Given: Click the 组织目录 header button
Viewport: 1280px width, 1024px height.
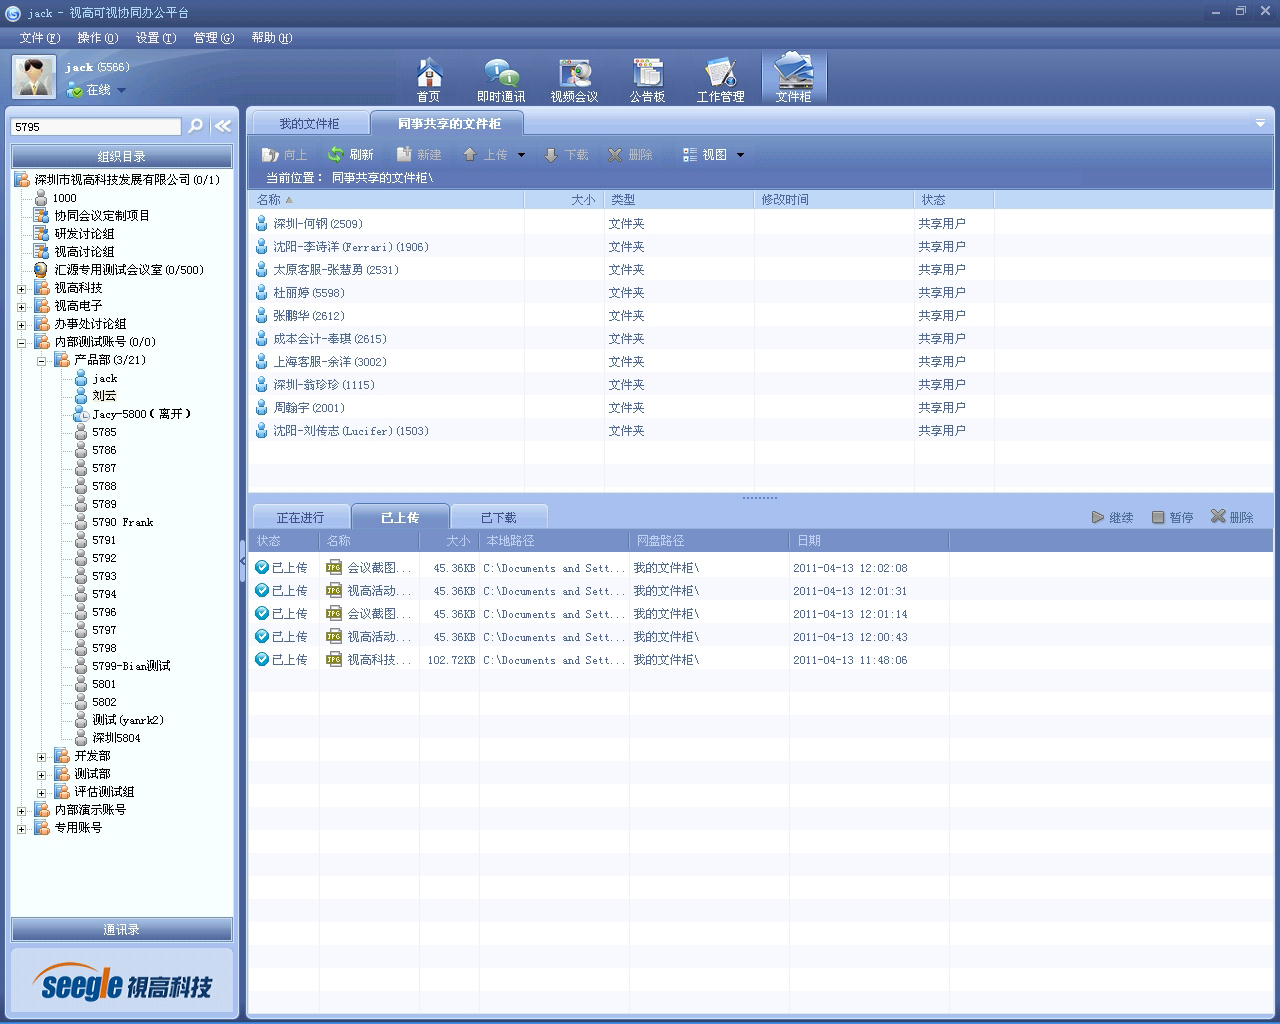Looking at the screenshot, I should [x=122, y=156].
